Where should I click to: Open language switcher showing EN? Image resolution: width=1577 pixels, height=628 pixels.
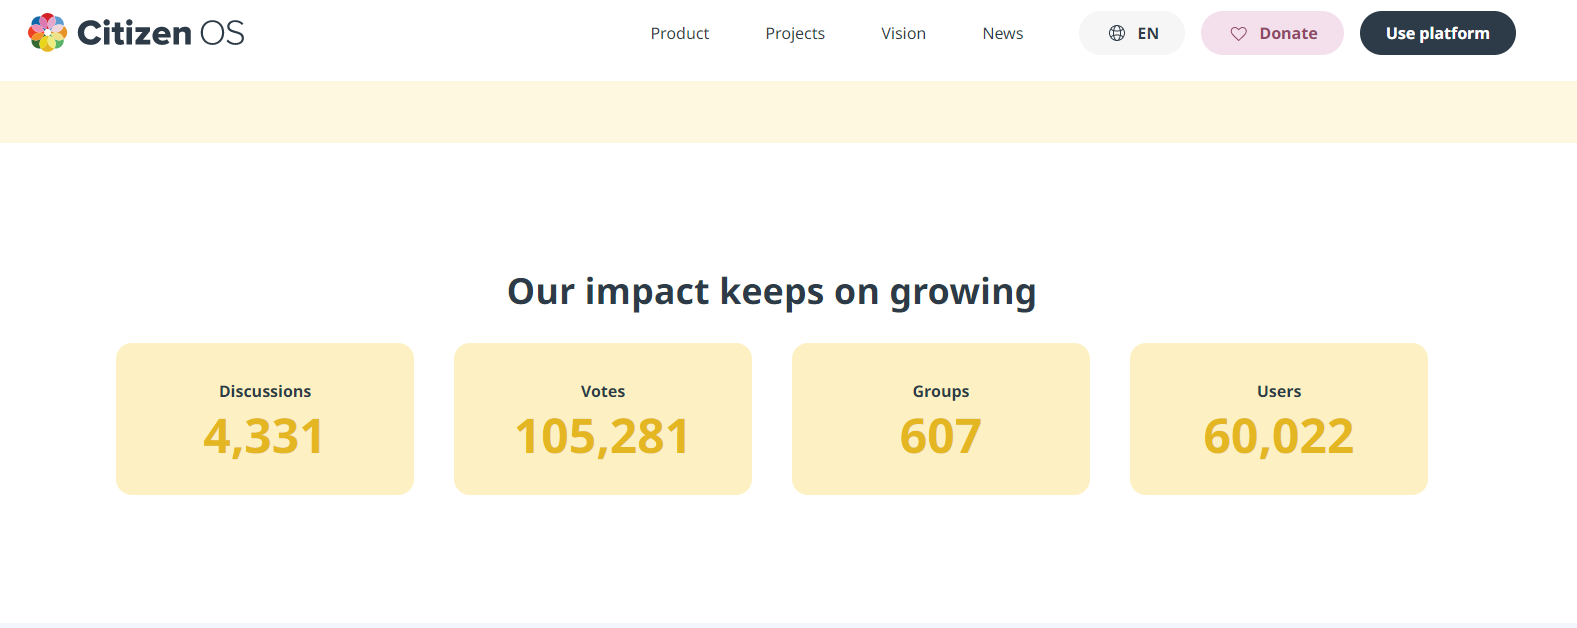(x=1131, y=32)
